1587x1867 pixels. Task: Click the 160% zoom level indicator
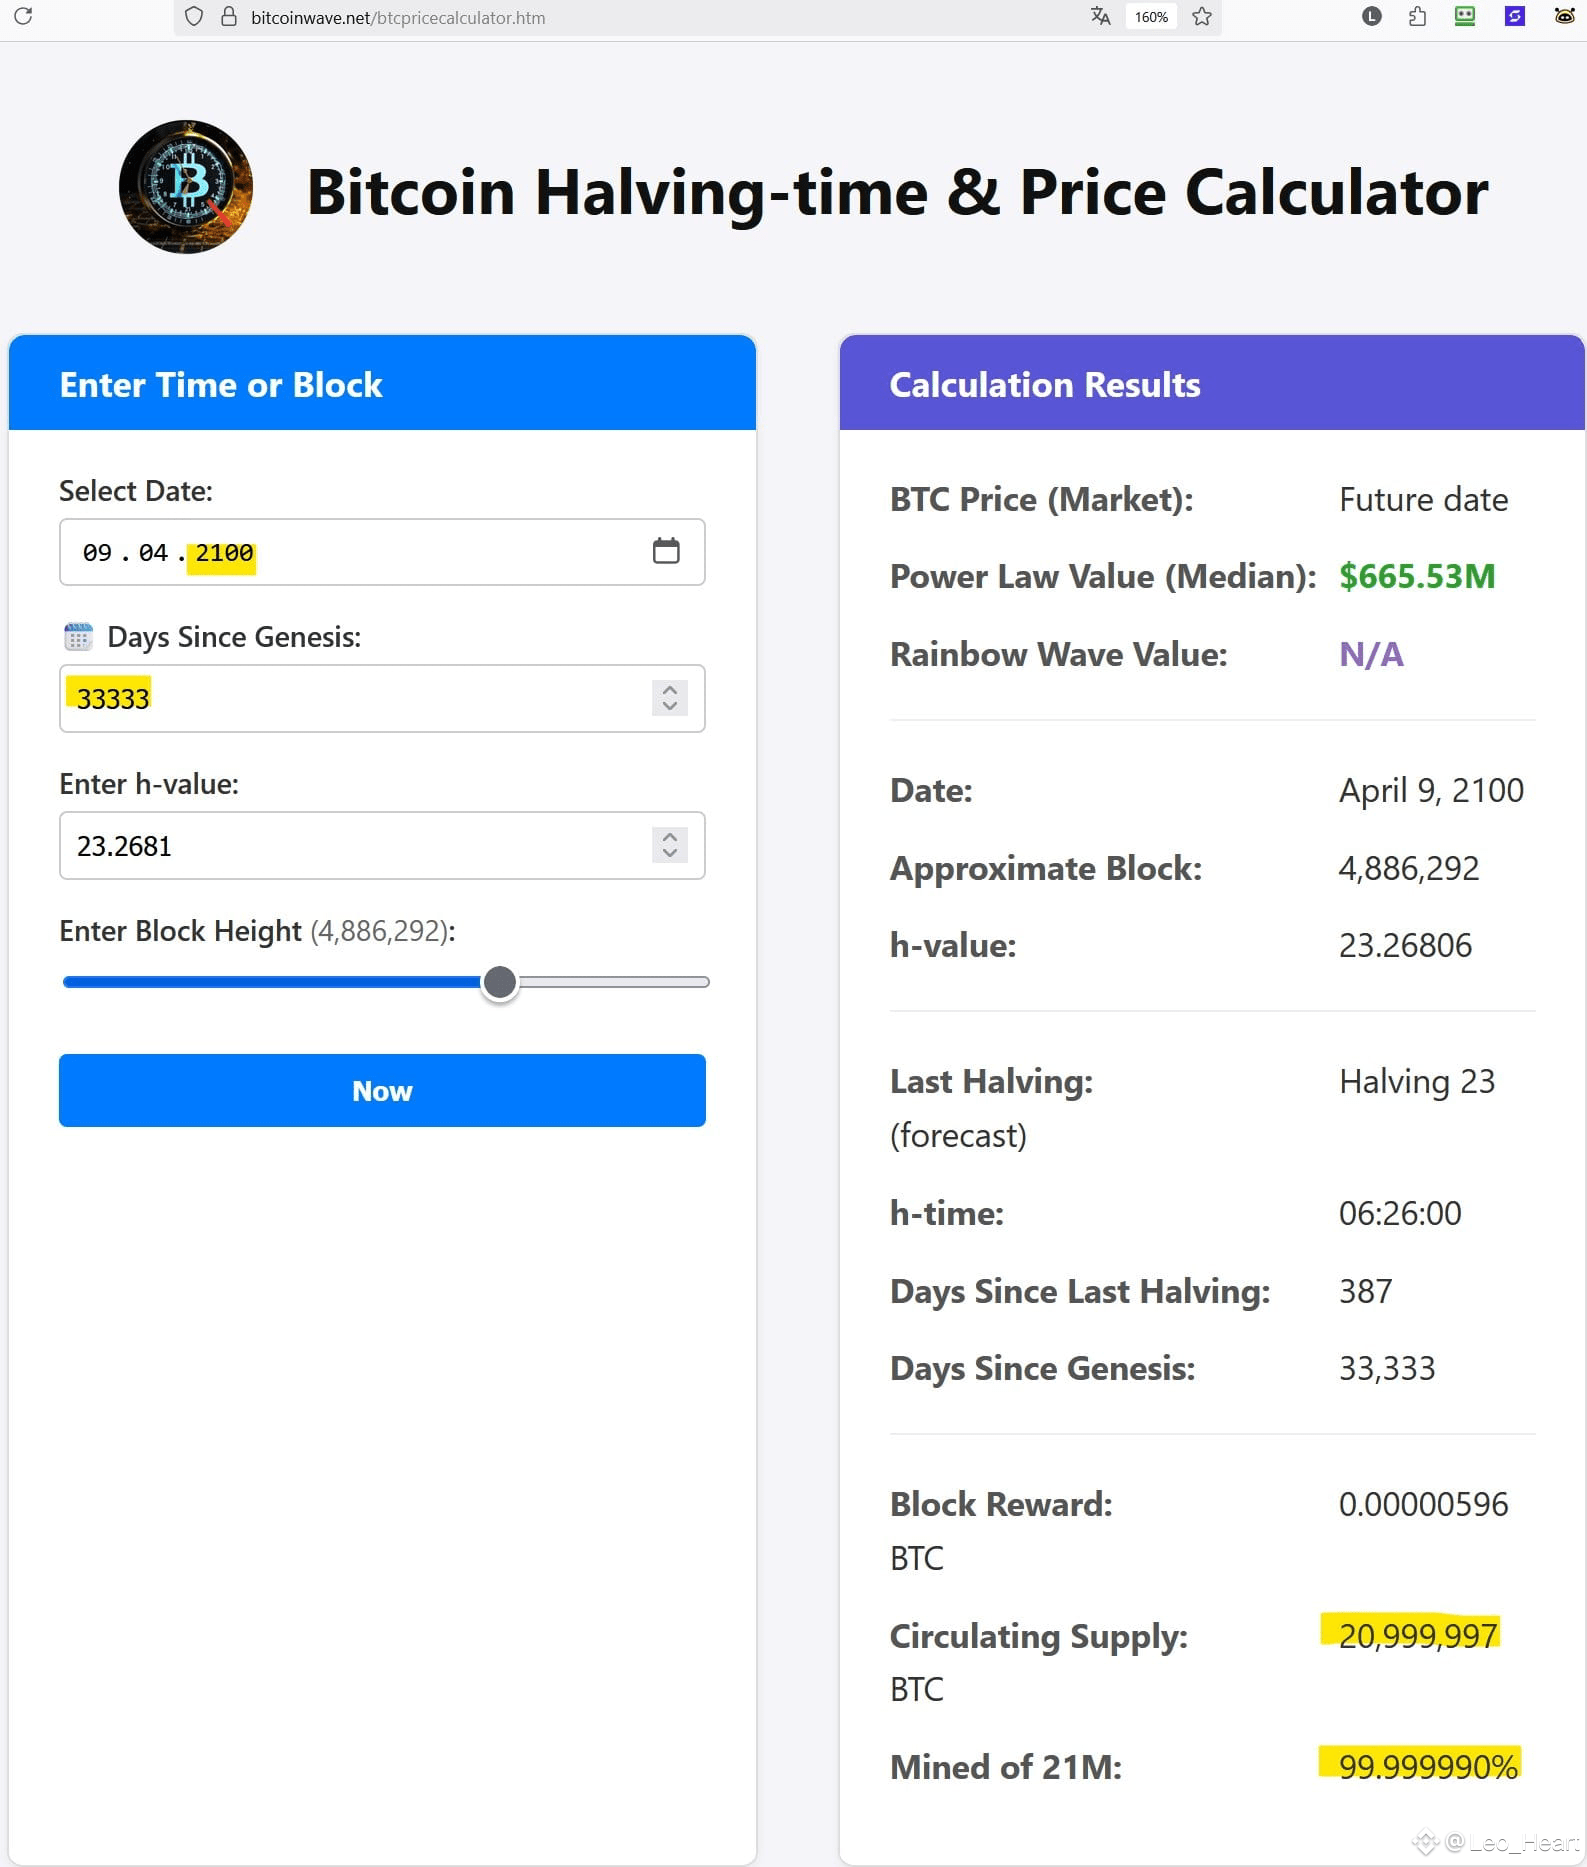[1151, 17]
